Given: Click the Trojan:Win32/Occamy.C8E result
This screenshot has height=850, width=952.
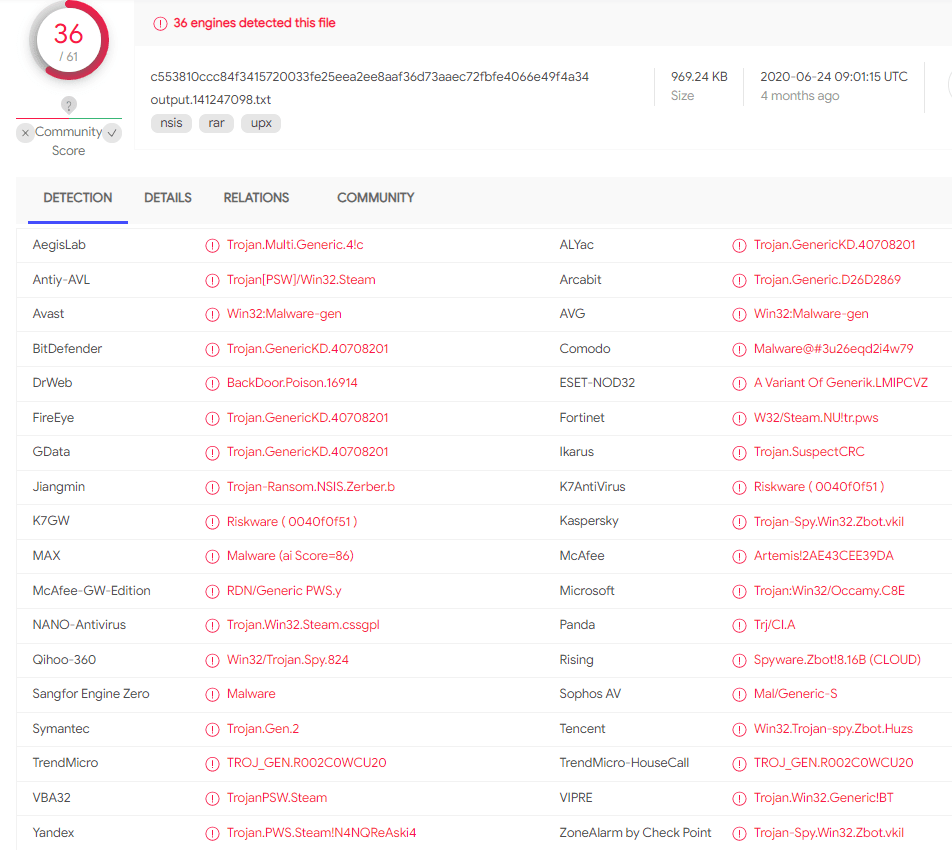Looking at the screenshot, I should coord(829,590).
